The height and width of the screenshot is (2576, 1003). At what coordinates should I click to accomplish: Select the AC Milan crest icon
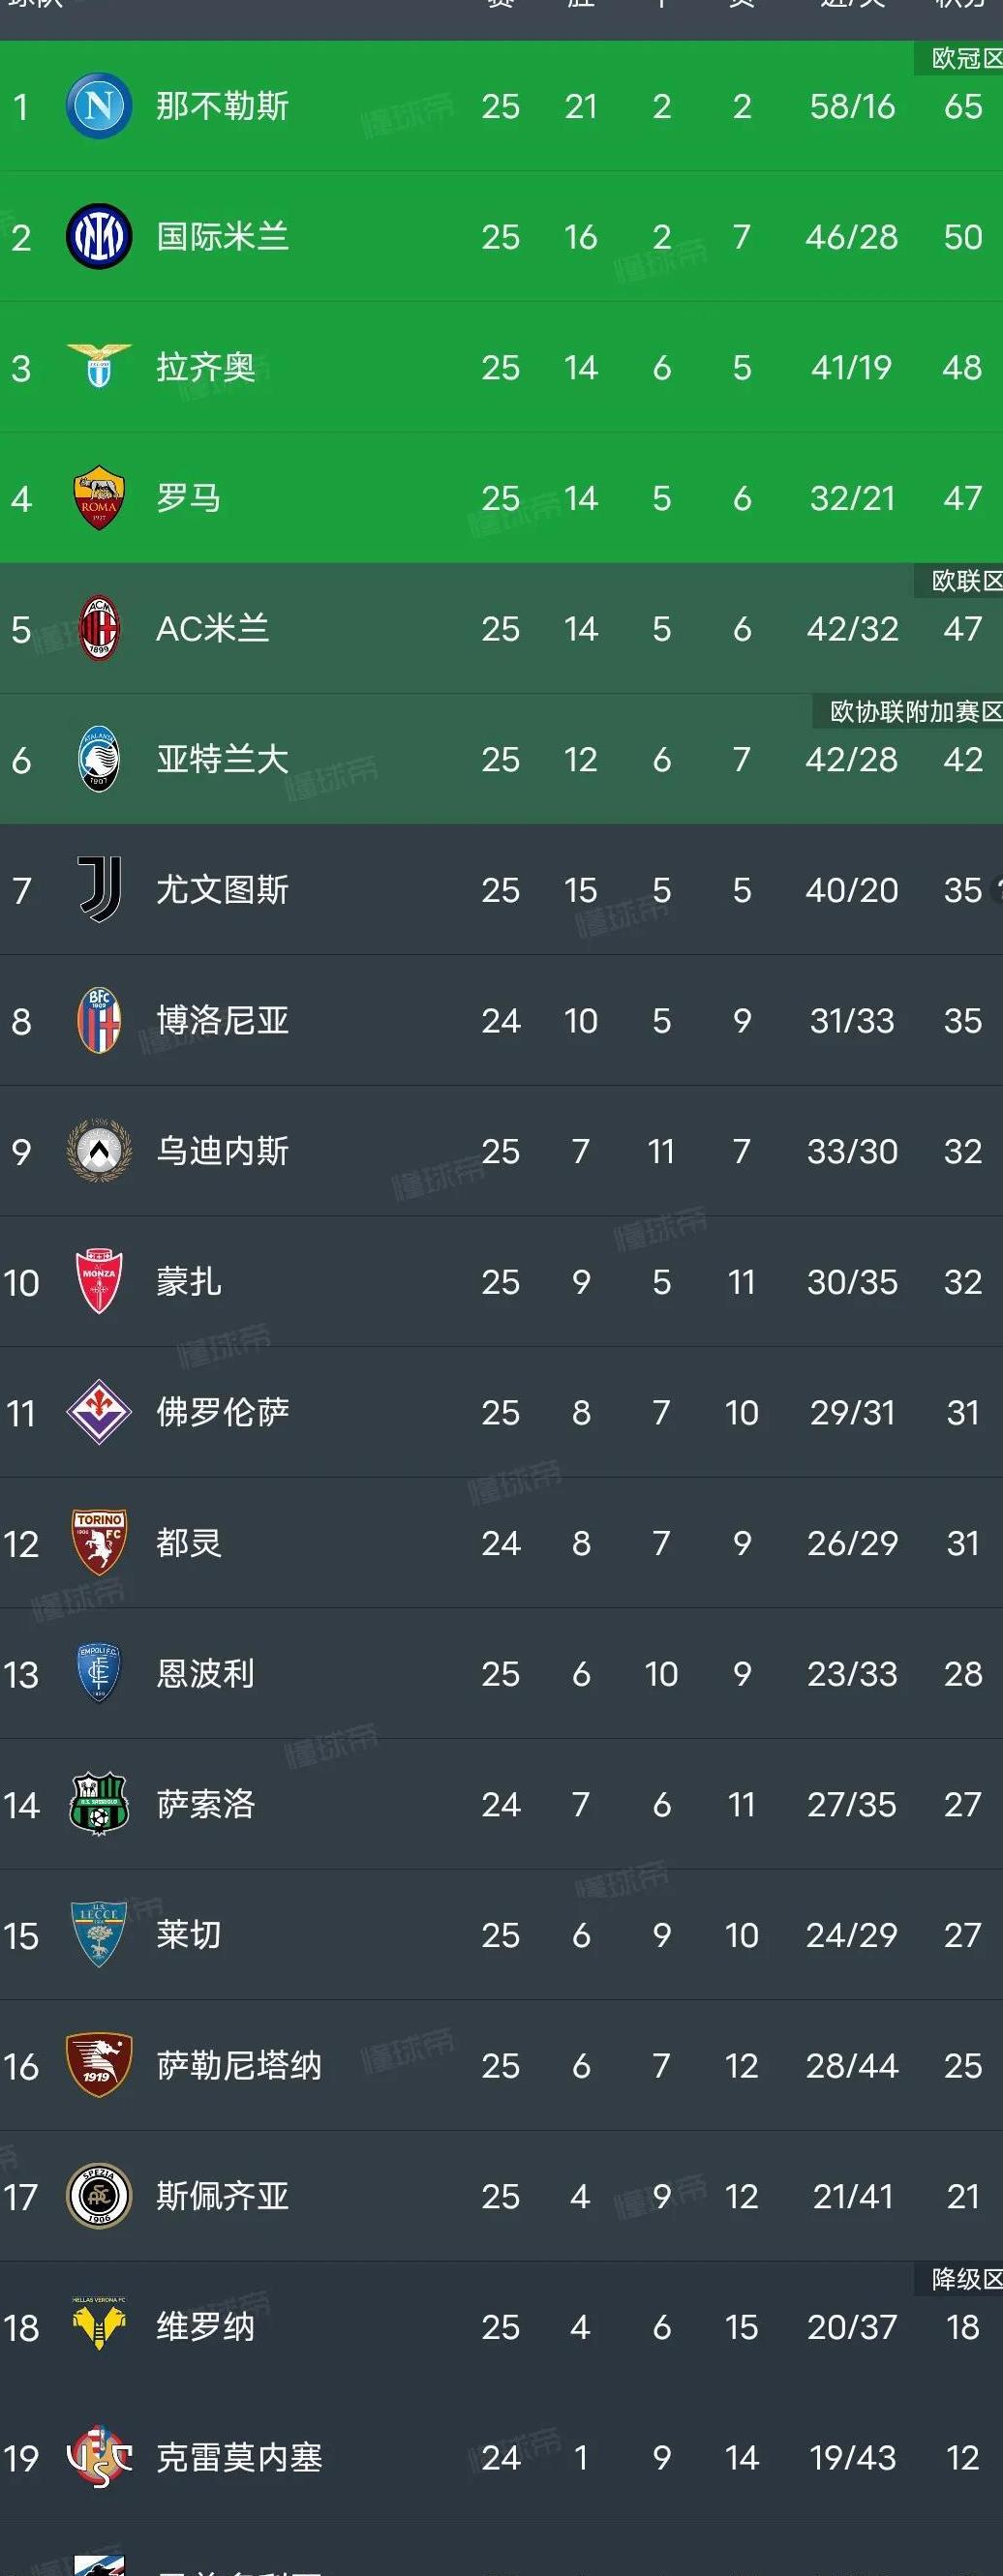click(99, 628)
